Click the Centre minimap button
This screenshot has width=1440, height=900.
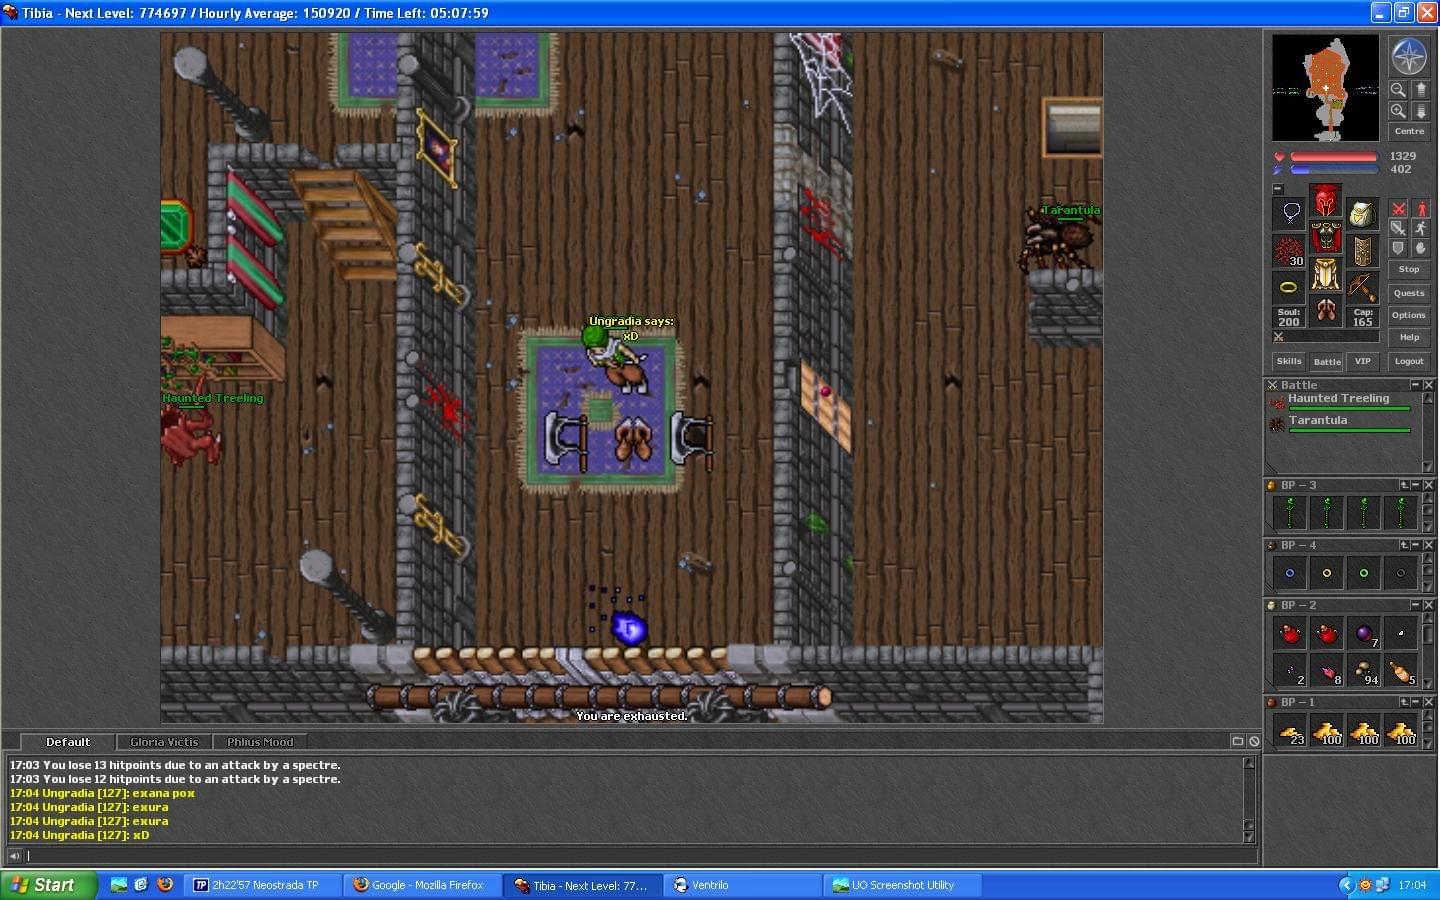1410,131
